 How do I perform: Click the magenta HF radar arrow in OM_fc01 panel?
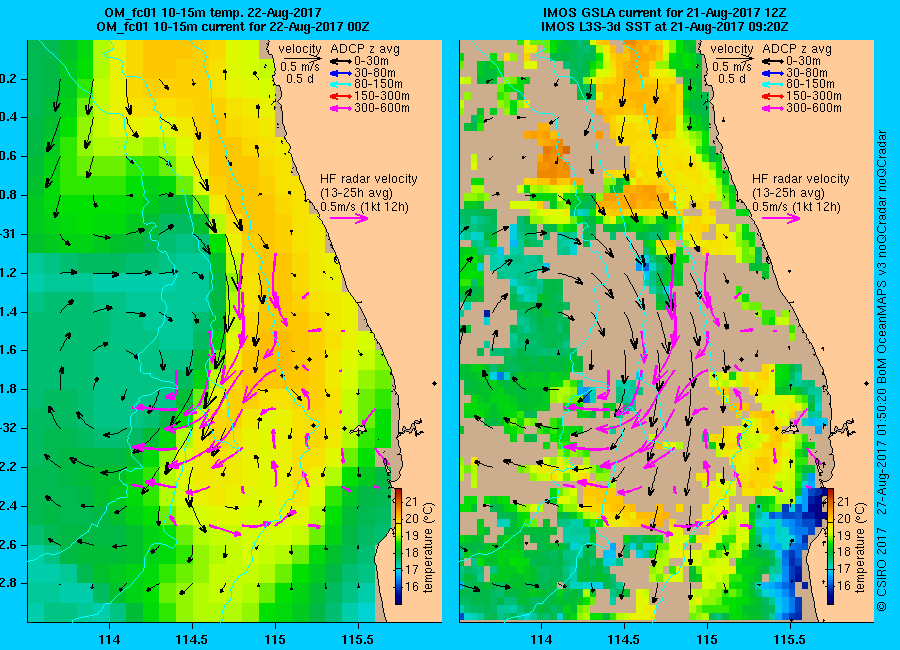point(349,218)
